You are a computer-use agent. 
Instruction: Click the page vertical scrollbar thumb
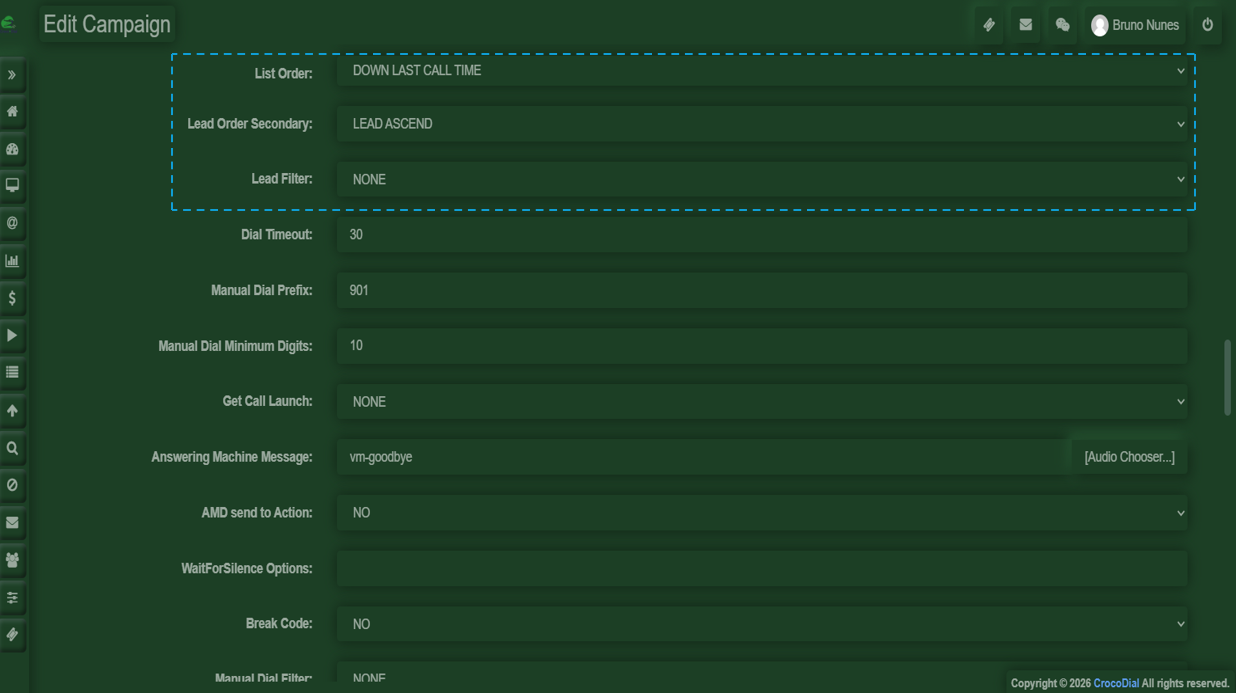1227,377
